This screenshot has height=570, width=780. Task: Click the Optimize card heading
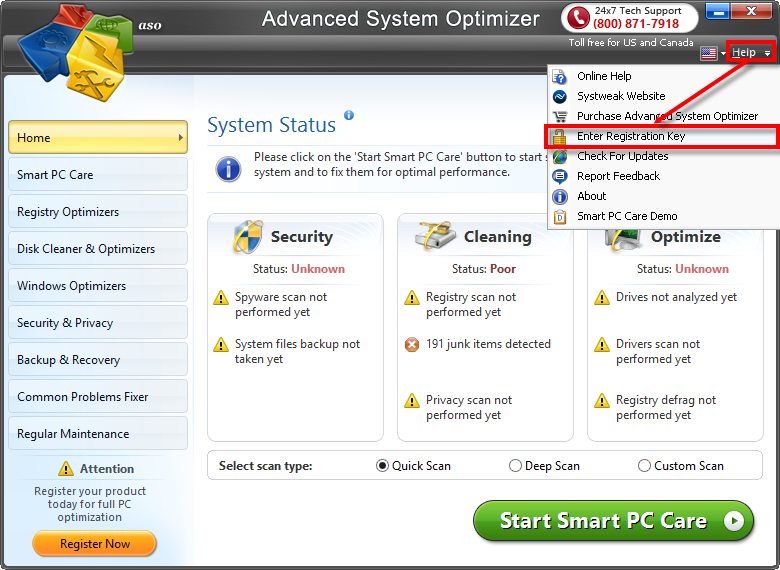coord(685,237)
